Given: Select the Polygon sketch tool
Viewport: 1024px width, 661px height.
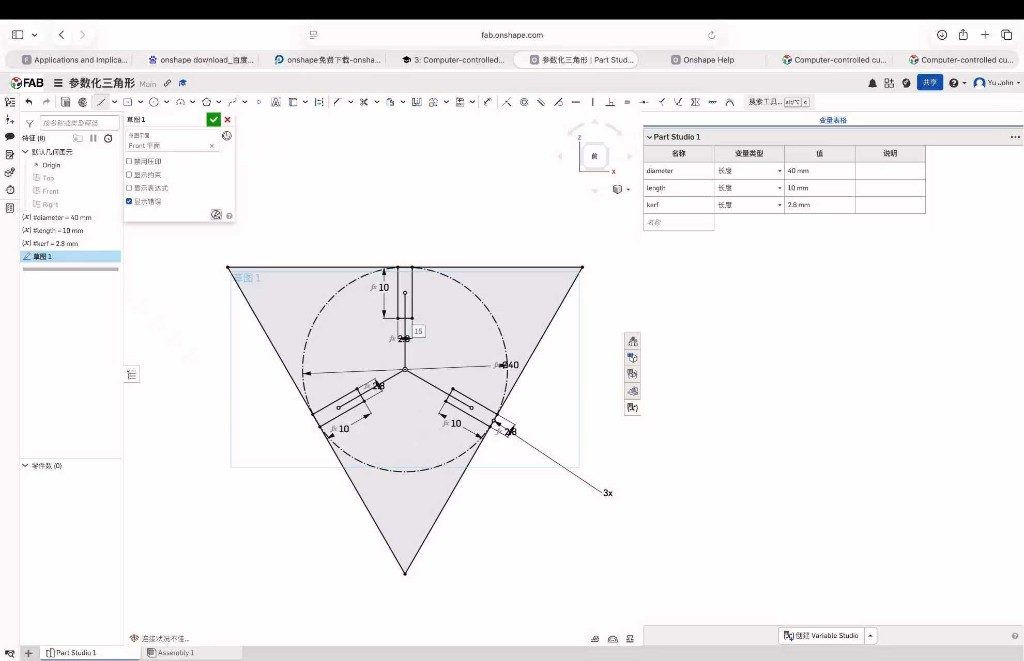Looking at the screenshot, I should point(206,102).
